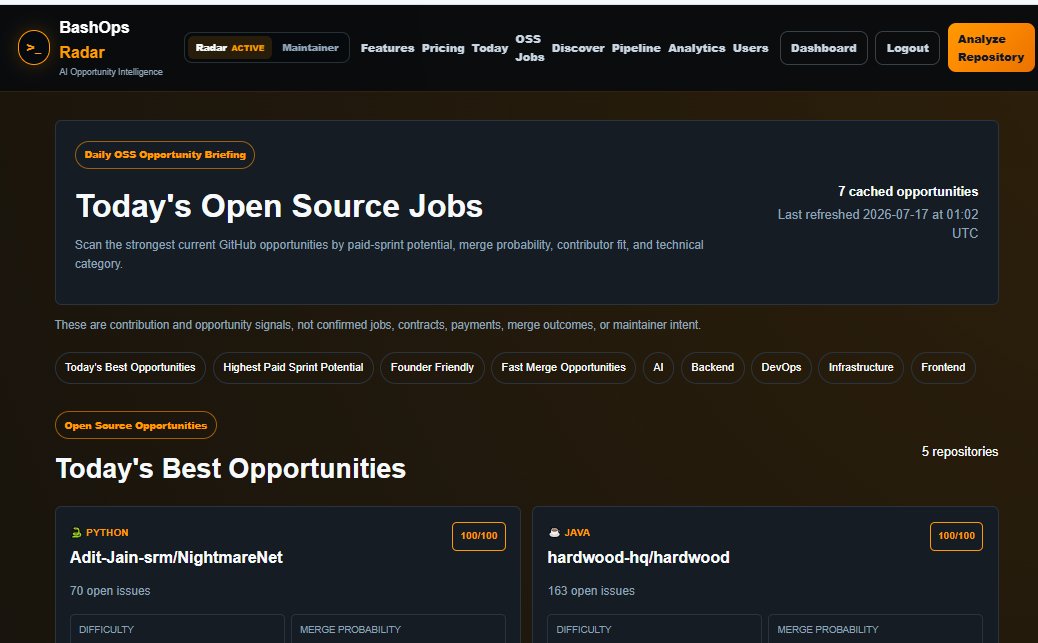The height and width of the screenshot is (643, 1038).
Task: Click the '5 repositories' count
Action: coord(960,452)
